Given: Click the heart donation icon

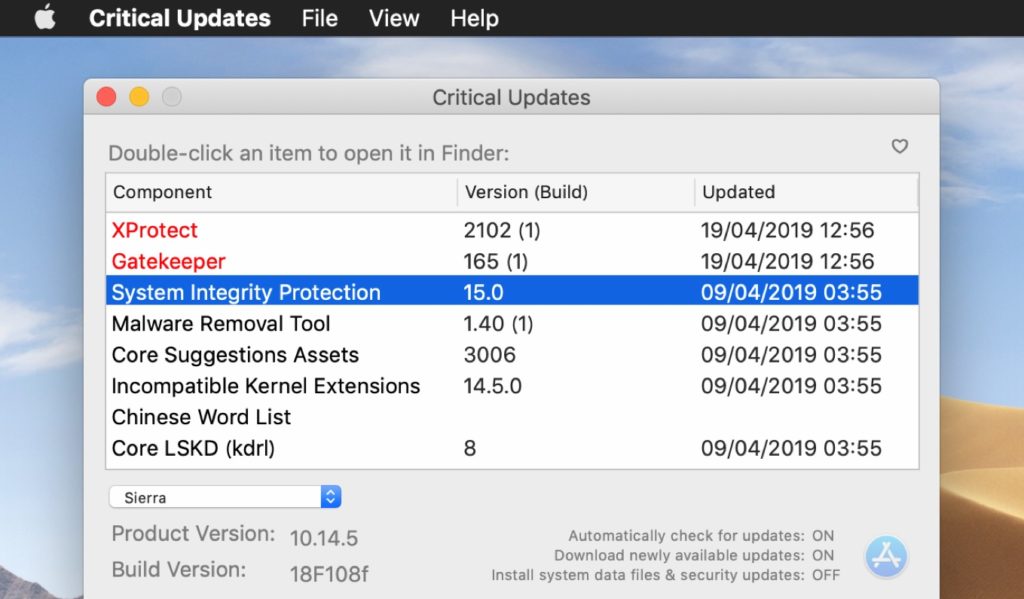Looking at the screenshot, I should [x=899, y=146].
